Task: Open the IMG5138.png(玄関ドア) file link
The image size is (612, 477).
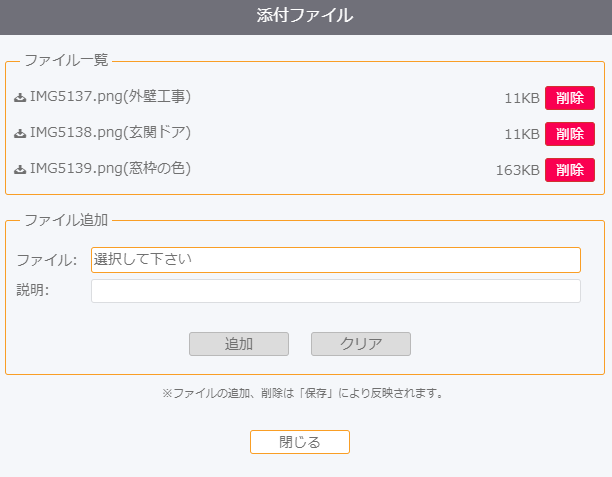Action: click(110, 132)
